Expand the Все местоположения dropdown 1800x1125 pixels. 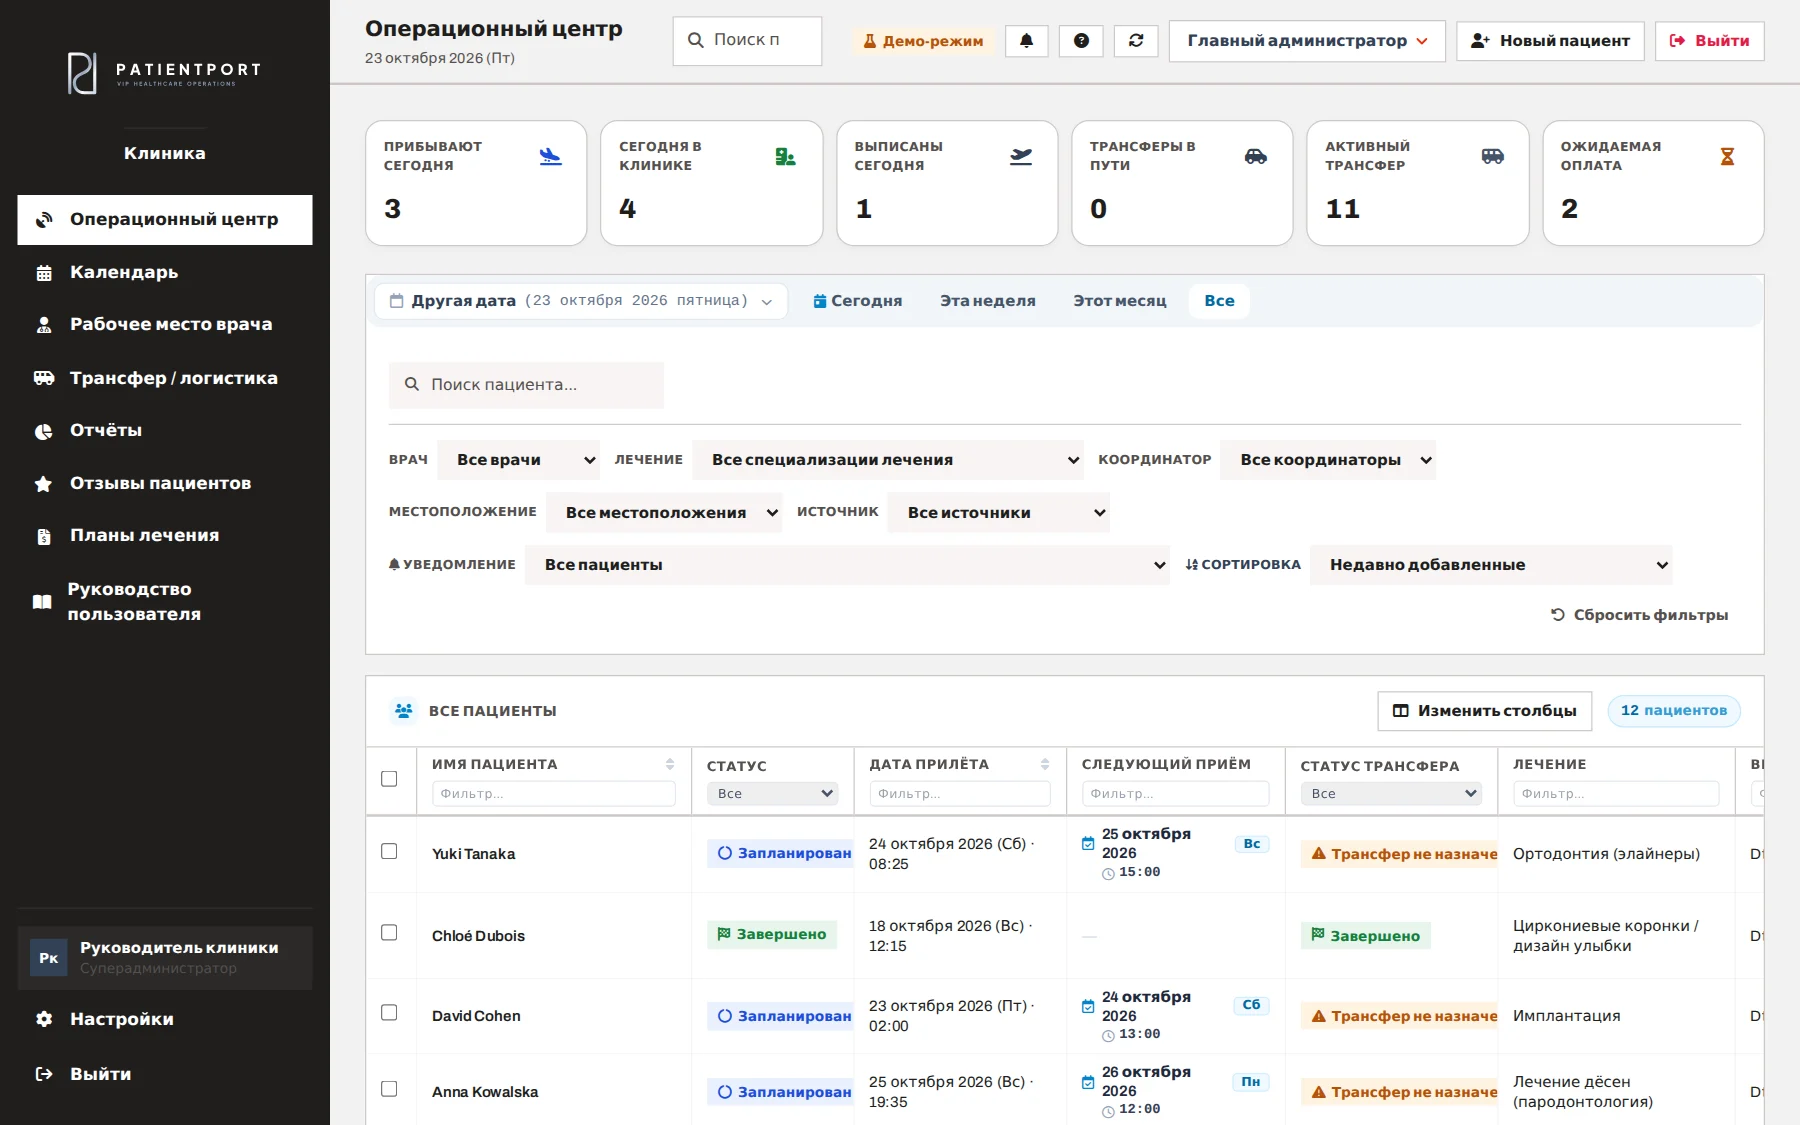pyautogui.click(x=664, y=513)
